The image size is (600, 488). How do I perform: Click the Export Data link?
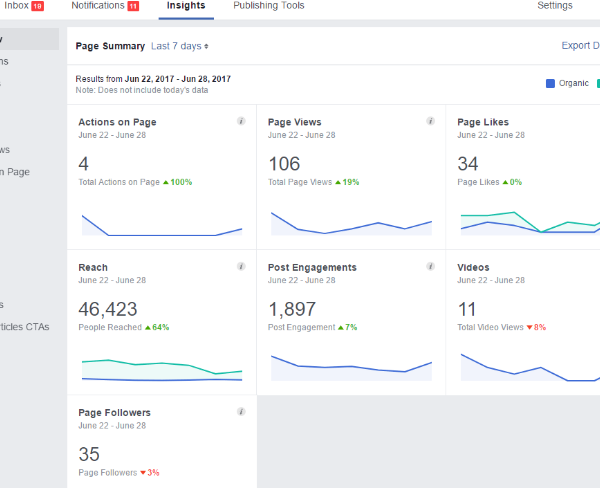pyautogui.click(x=580, y=46)
